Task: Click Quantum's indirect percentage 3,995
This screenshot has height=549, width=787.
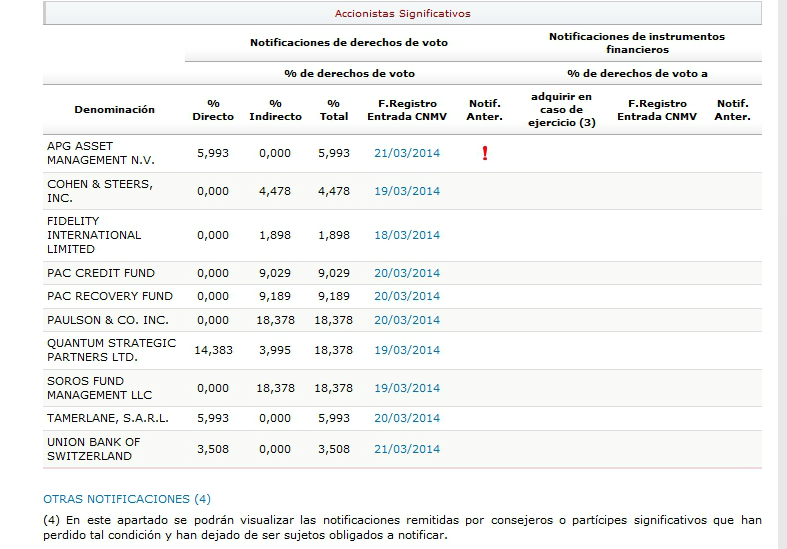Action: coord(275,350)
